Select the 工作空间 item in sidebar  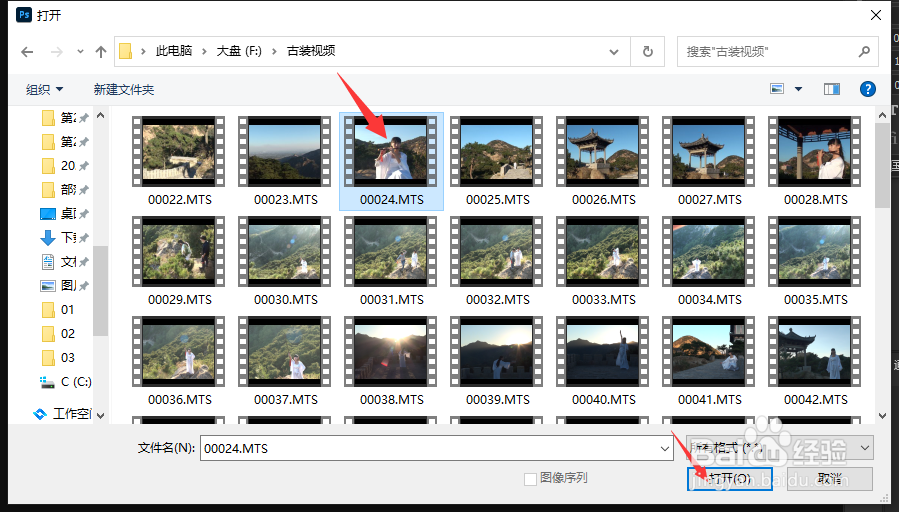coord(62,413)
